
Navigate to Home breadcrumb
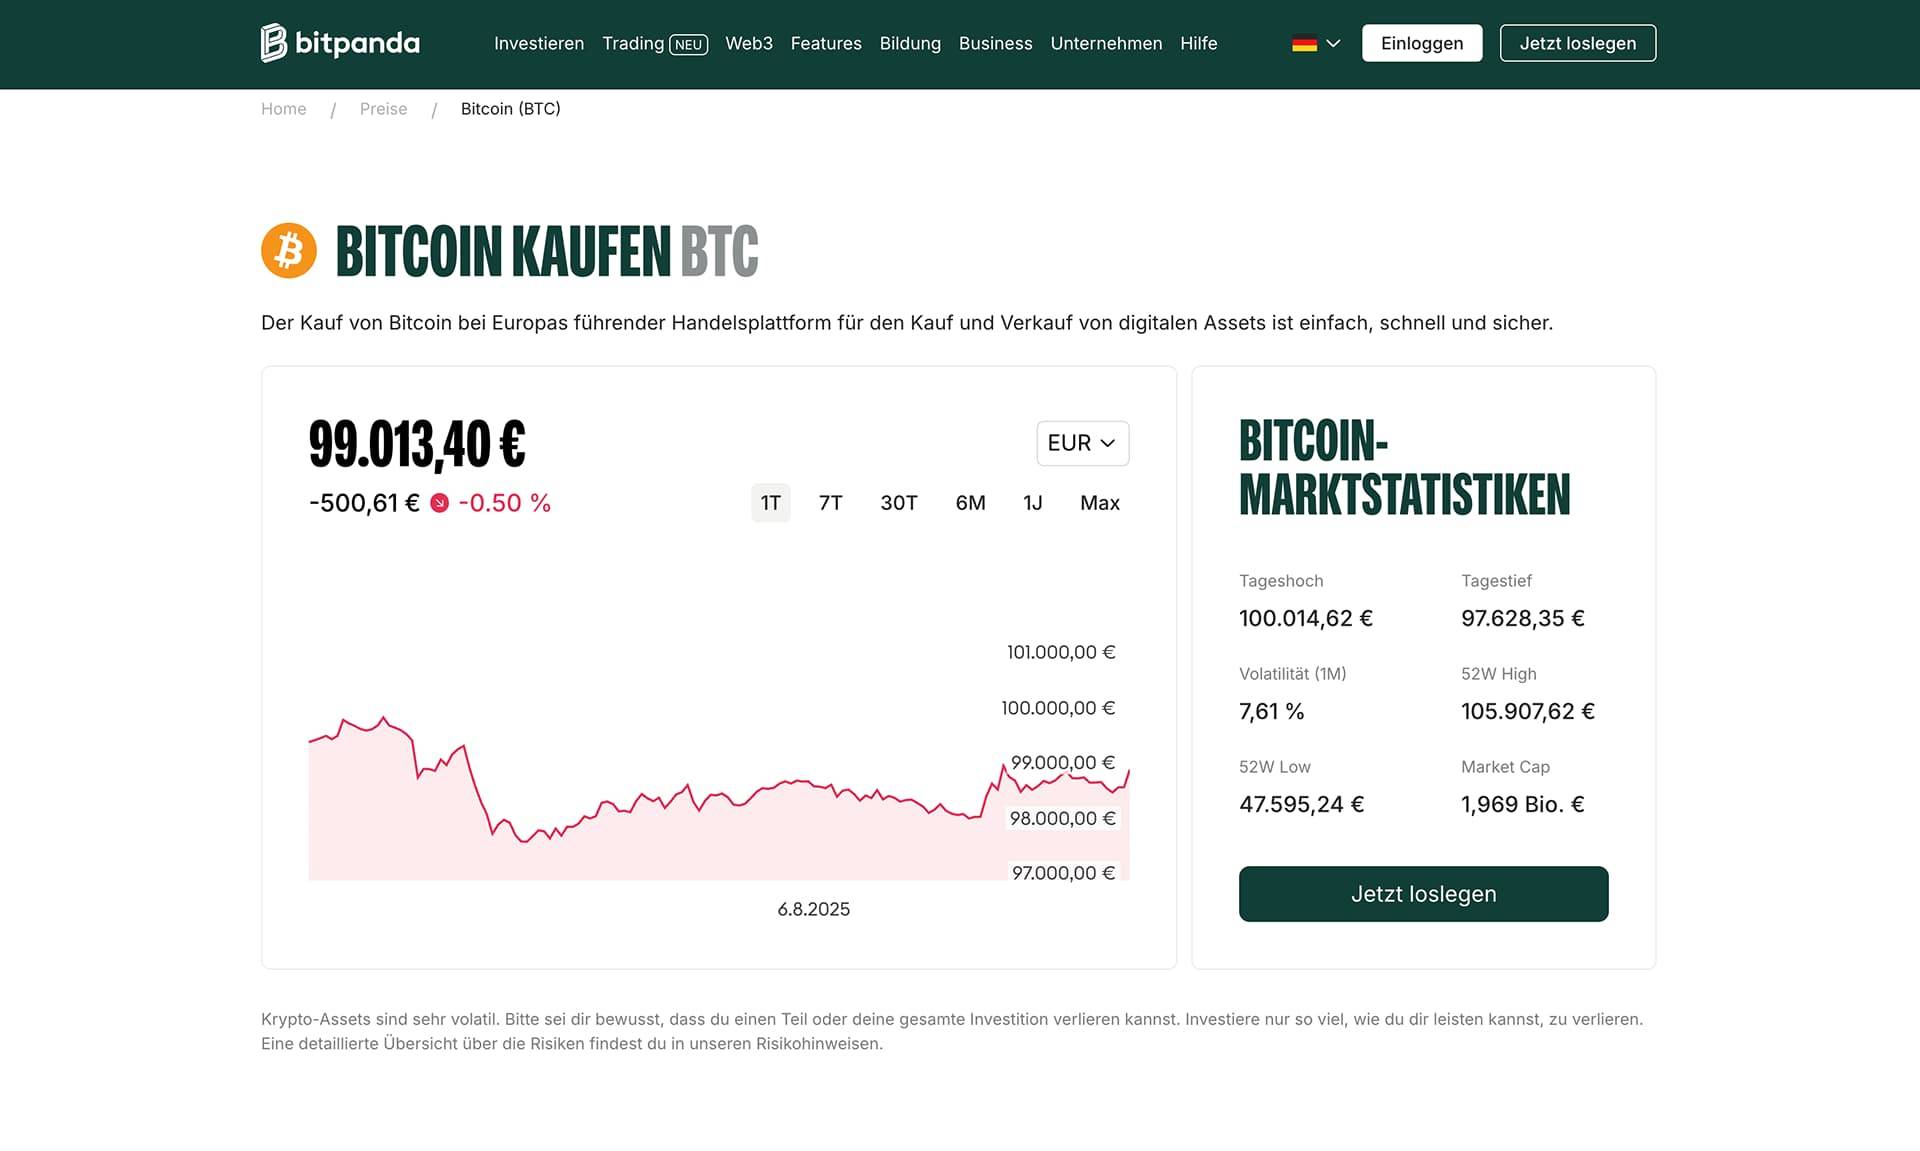click(283, 109)
